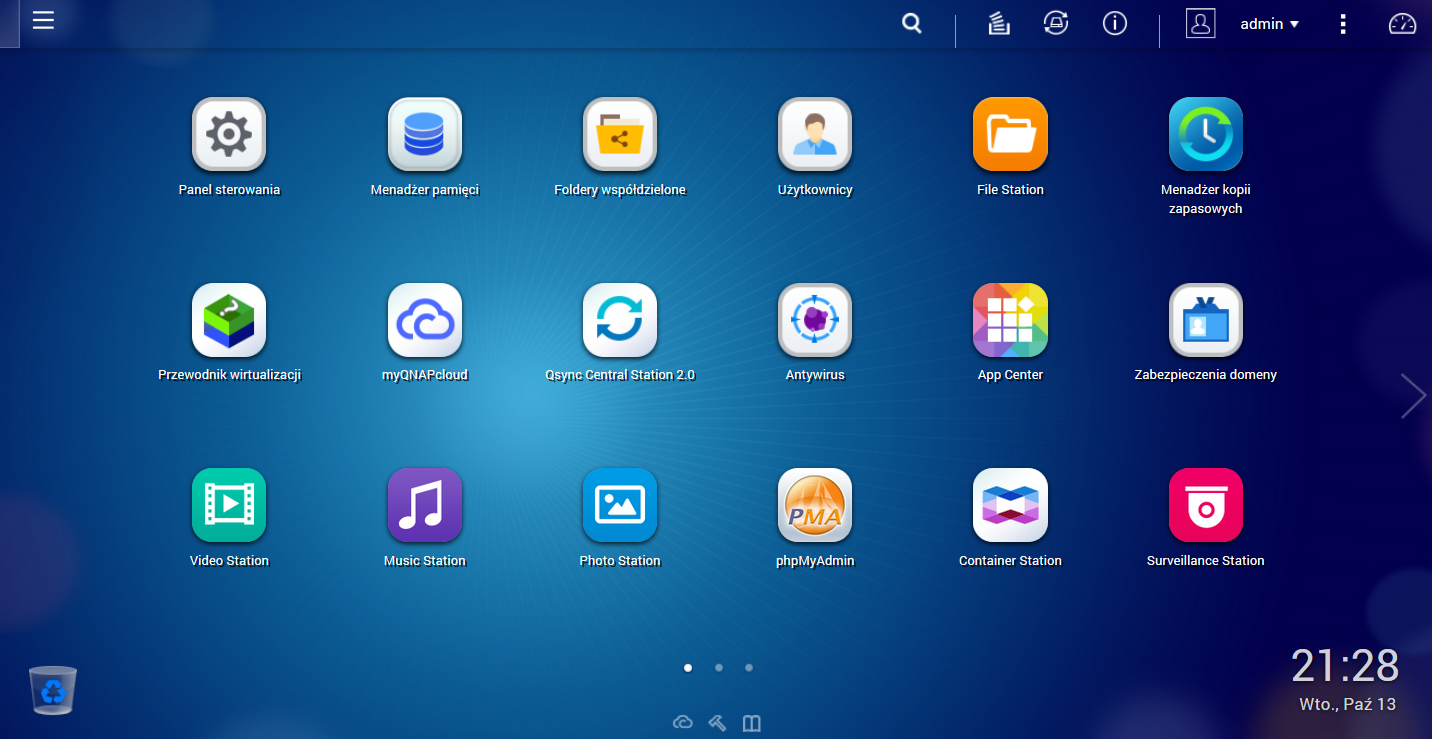Open the search magnifier in top bar
Viewport: 1432px width, 739px height.
click(x=912, y=23)
